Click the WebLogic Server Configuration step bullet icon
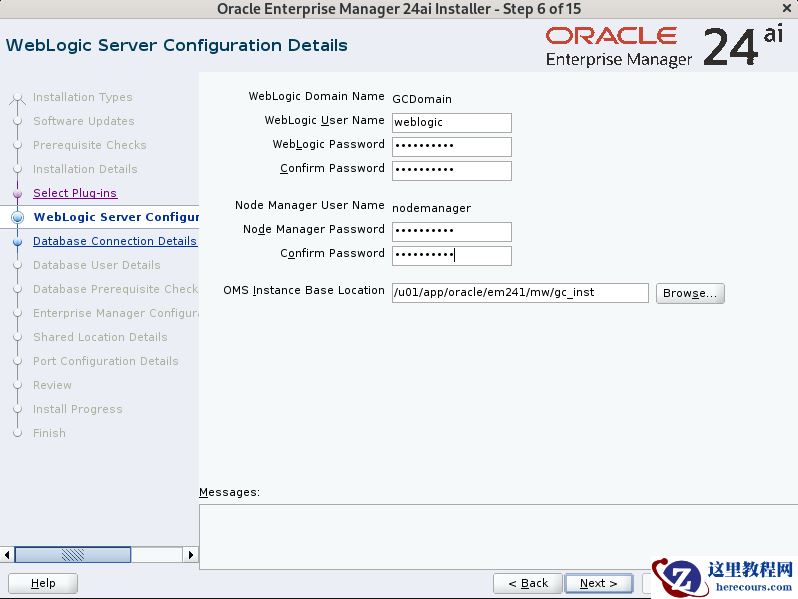The width and height of the screenshot is (798, 599). [17, 217]
